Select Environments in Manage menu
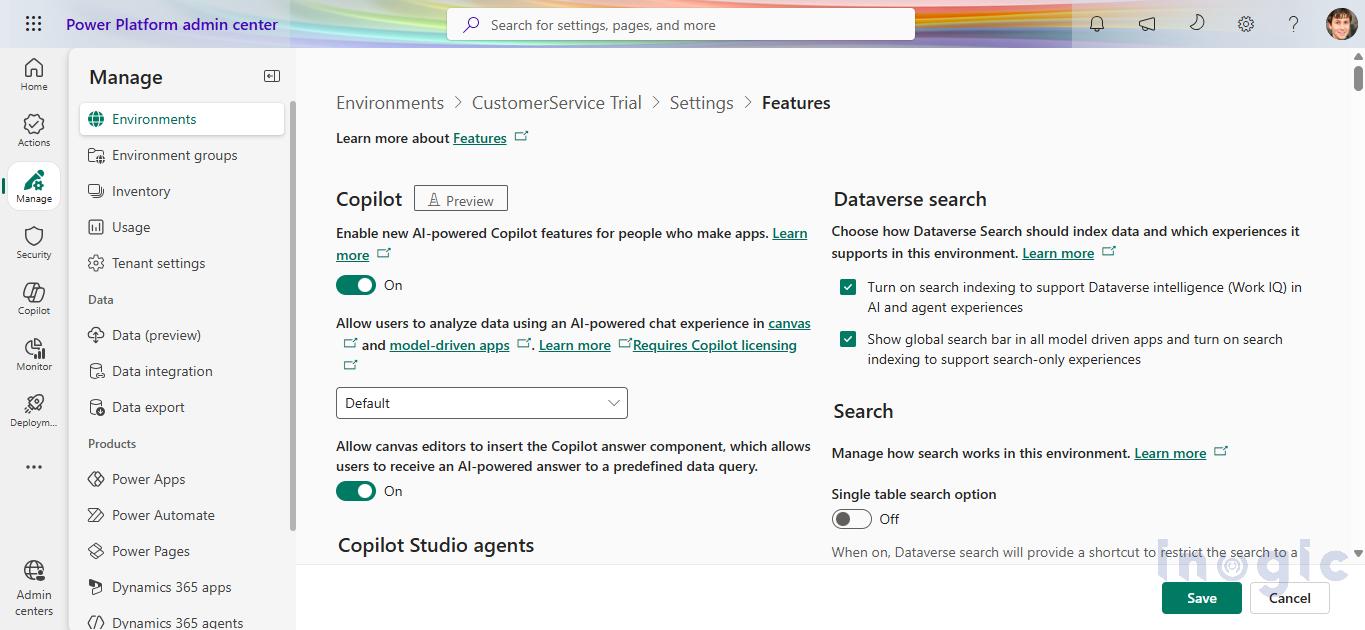Image resolution: width=1365 pixels, height=630 pixels. (182, 119)
